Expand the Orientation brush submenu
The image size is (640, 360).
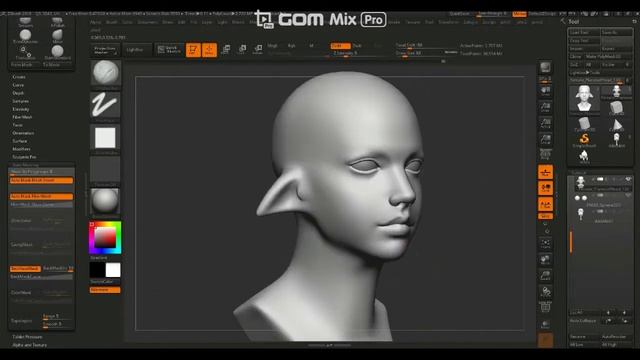pos(23,133)
